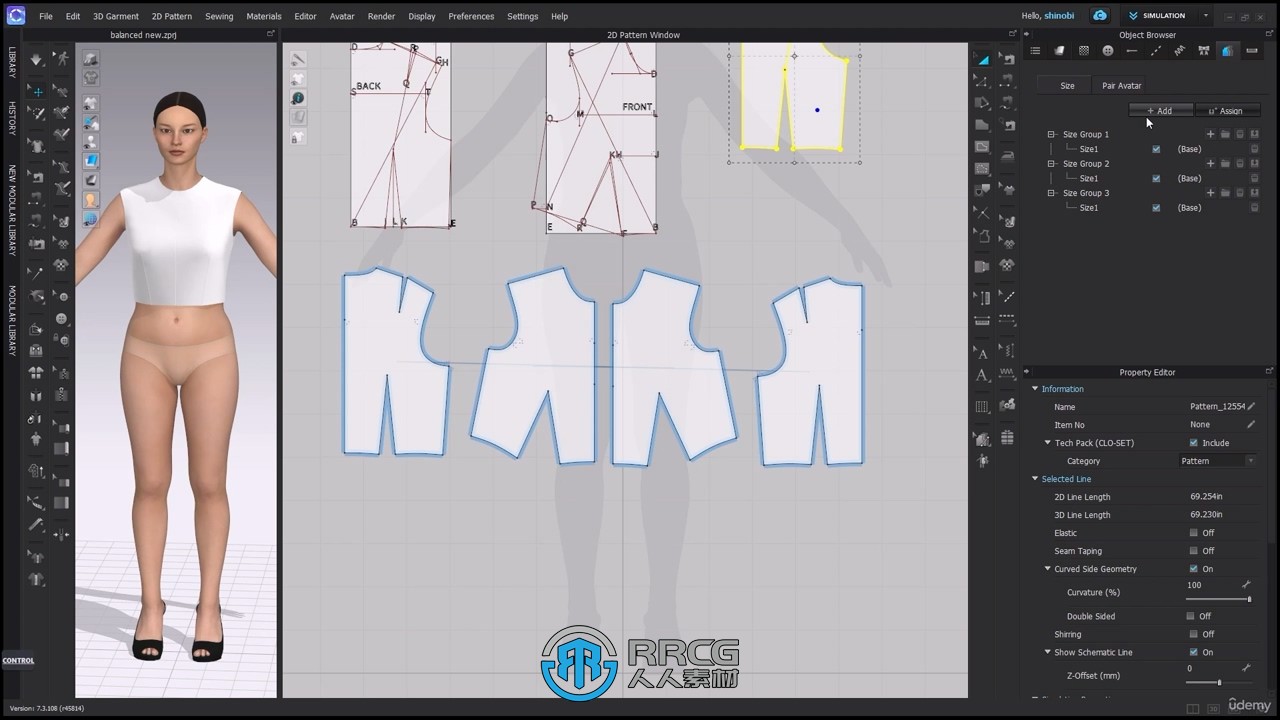Open the MODULAR LIBRARY side tab
1280x720 pixels.
coord(12,320)
